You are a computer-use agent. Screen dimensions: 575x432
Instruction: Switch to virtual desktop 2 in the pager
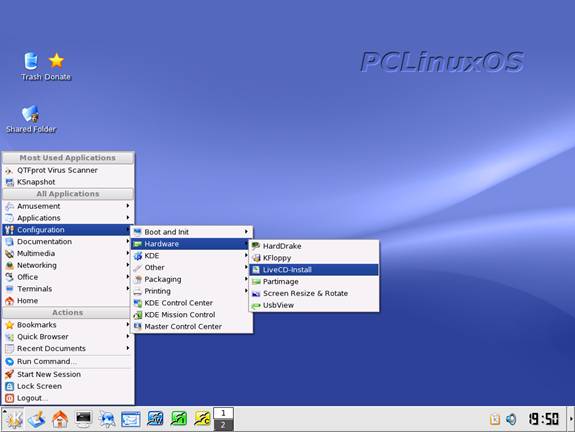(223, 425)
